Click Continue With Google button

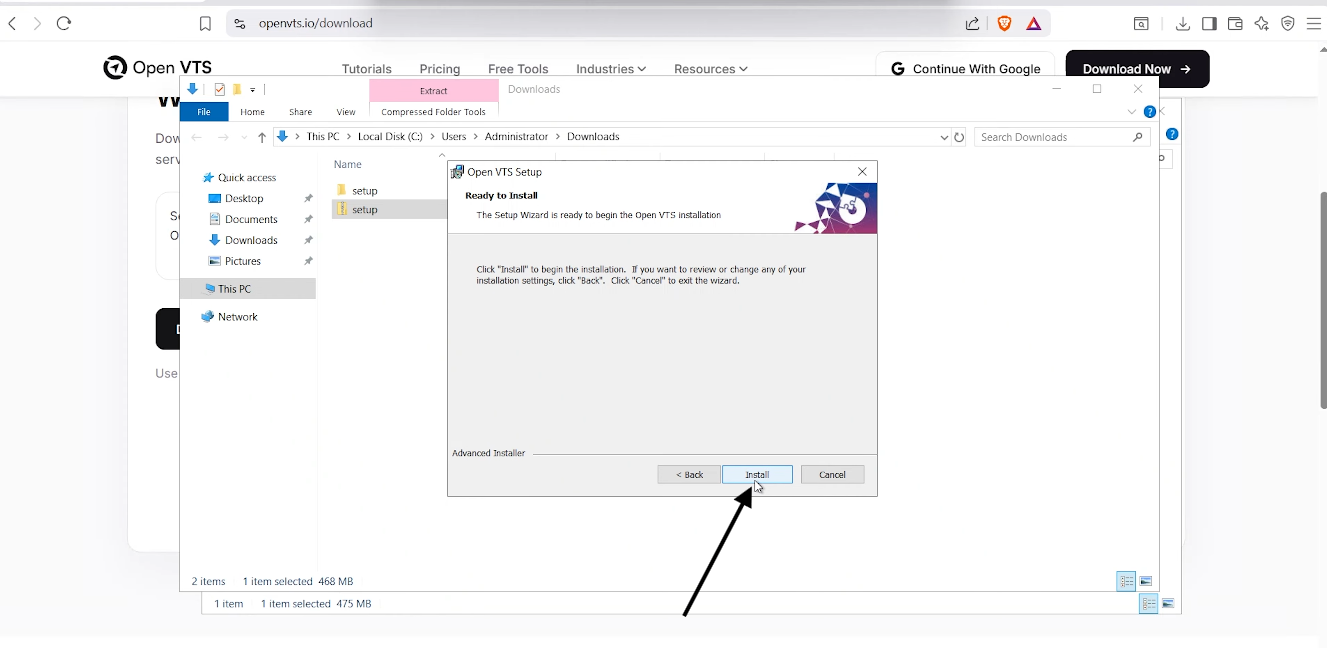pyautogui.click(x=965, y=69)
